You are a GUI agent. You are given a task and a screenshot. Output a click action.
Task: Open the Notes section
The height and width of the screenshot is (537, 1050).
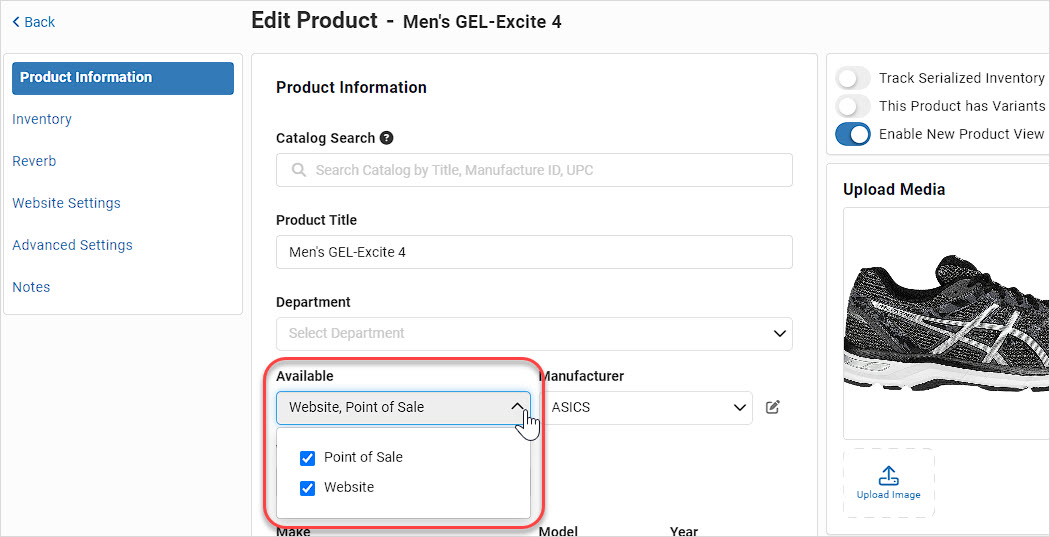(x=31, y=287)
